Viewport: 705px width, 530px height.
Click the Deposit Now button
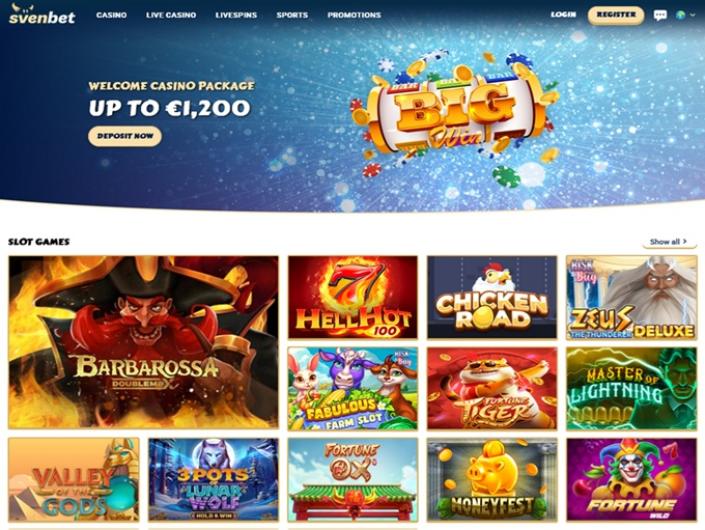coord(125,136)
